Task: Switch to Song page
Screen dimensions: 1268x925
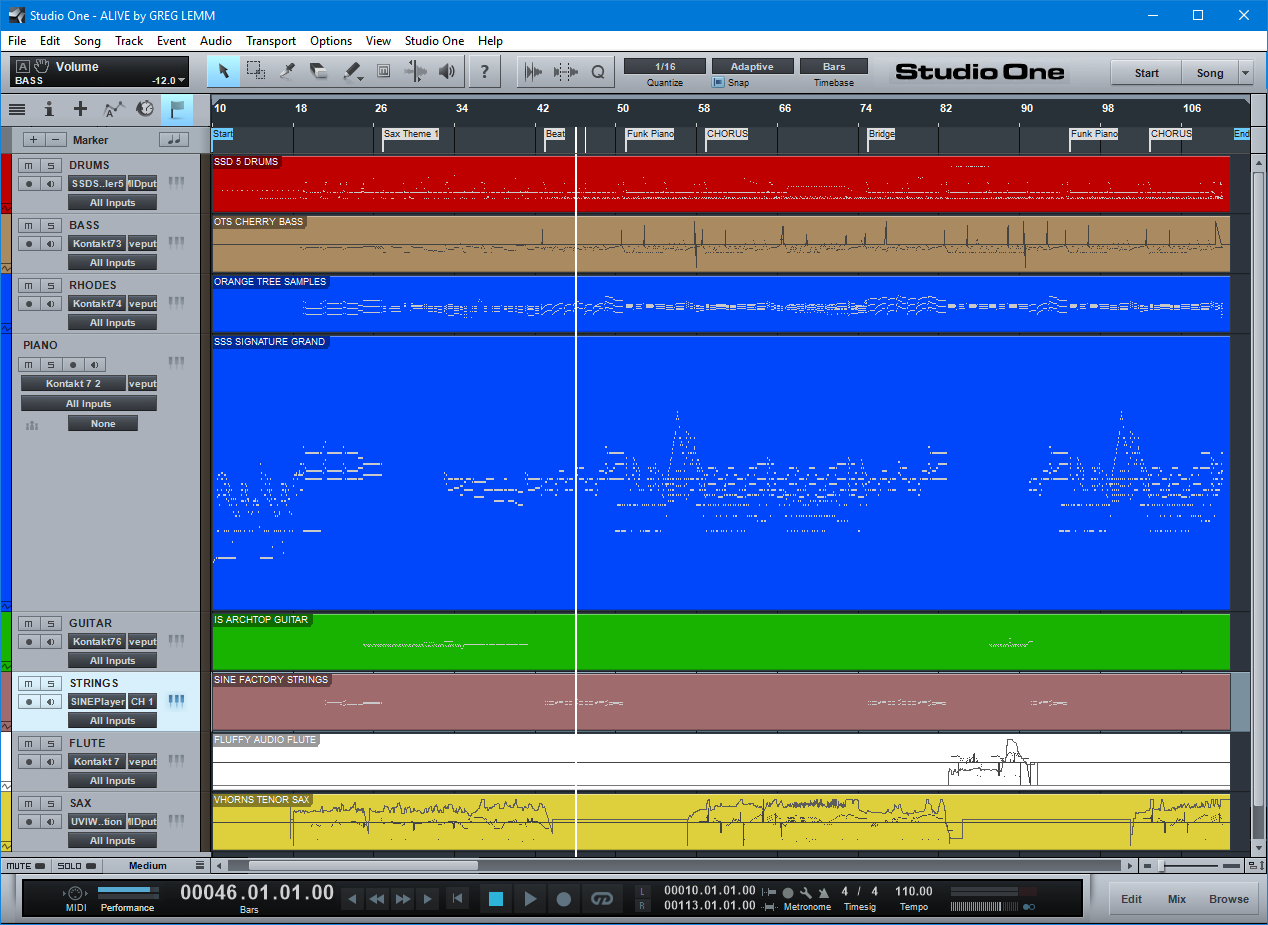Action: coord(1210,73)
